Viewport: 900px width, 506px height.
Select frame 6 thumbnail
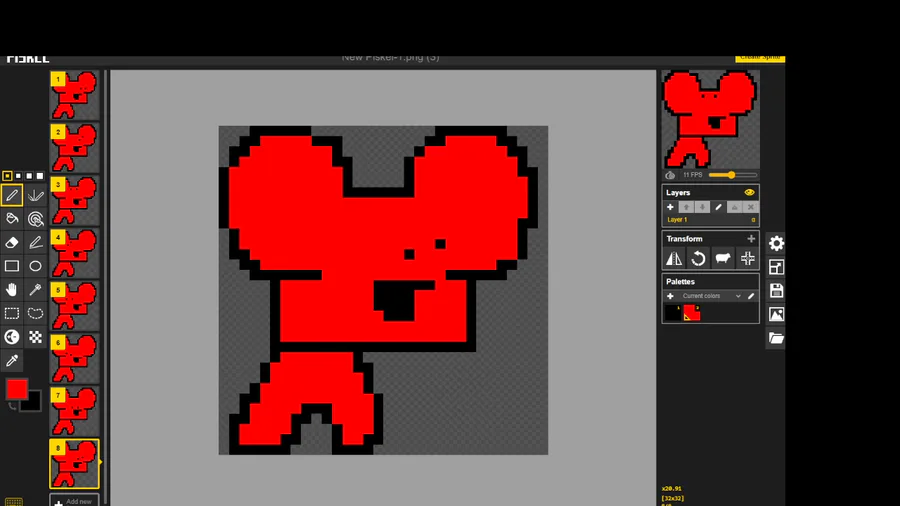point(74,359)
